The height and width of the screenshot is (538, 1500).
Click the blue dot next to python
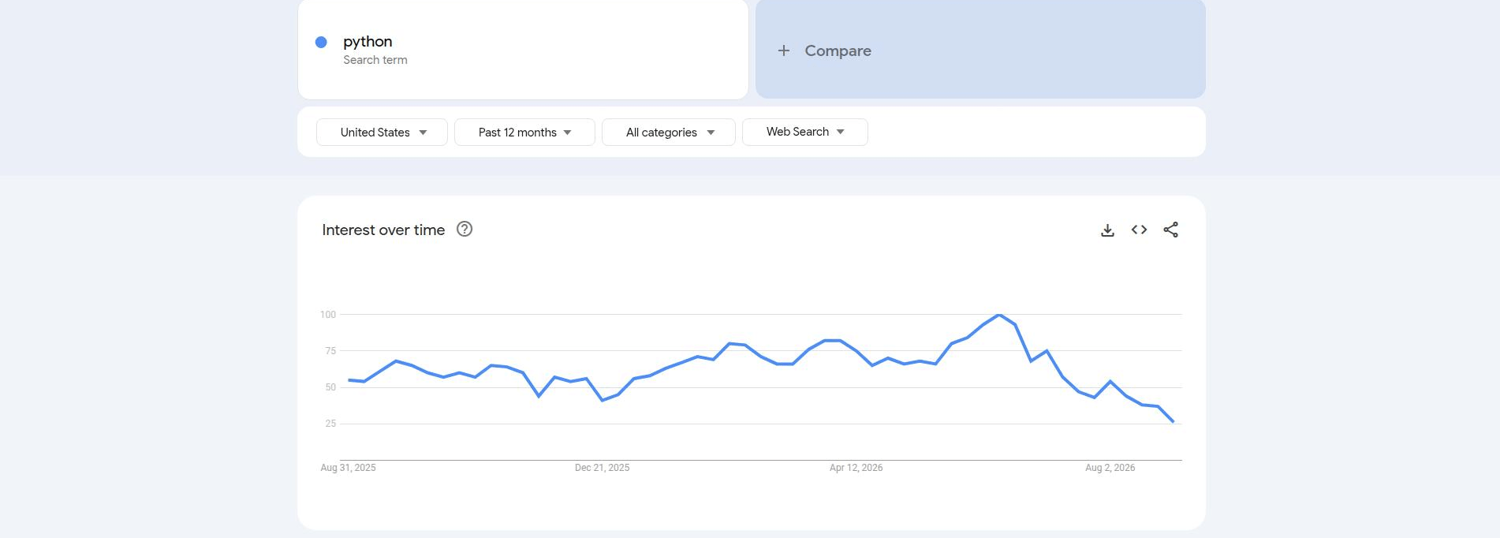321,42
